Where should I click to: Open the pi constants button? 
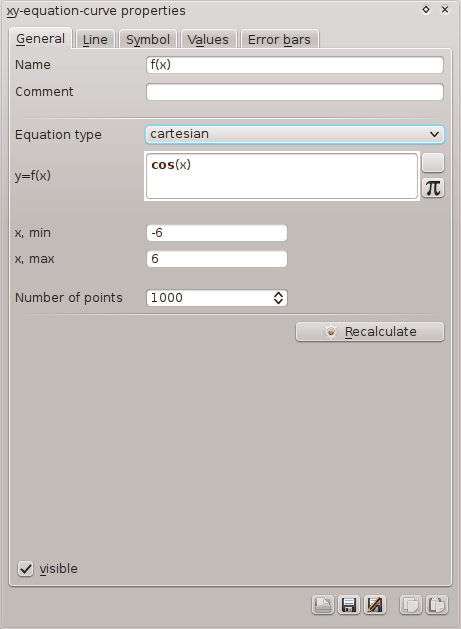[433, 188]
